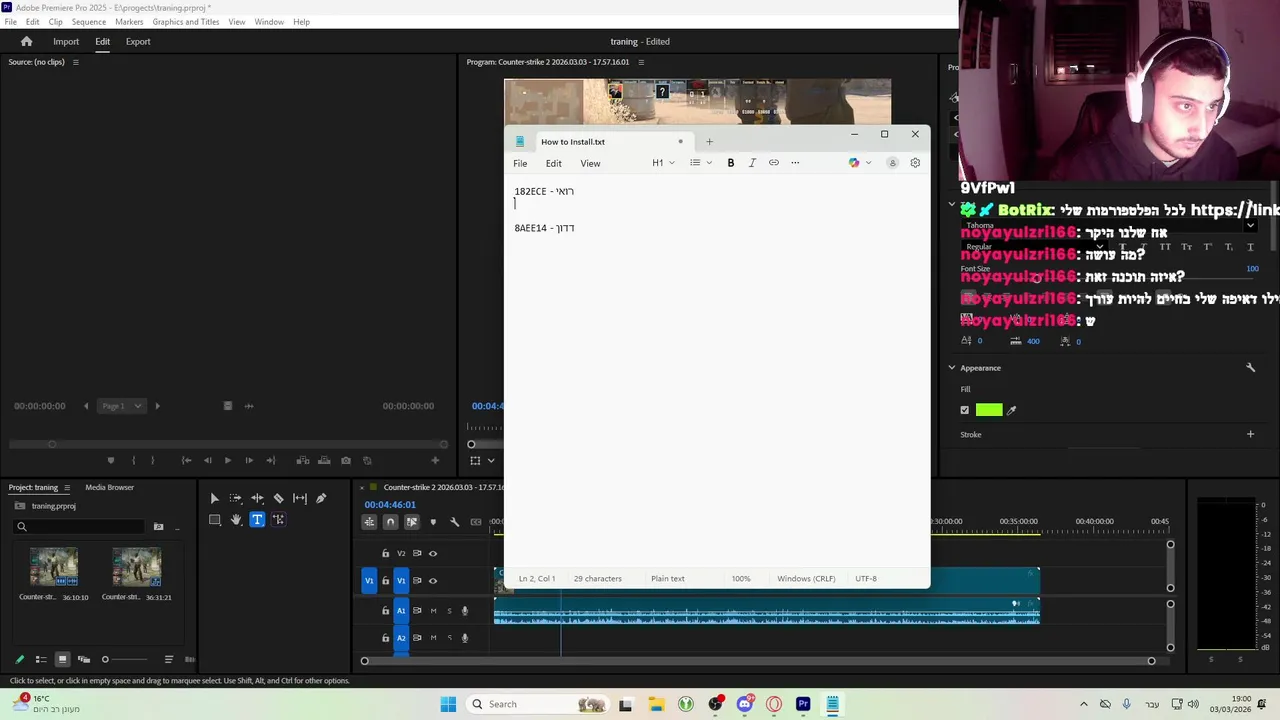The width and height of the screenshot is (1280, 720).
Task: Open the Copilot dropdown arrow in Notepad
Action: 868,163
